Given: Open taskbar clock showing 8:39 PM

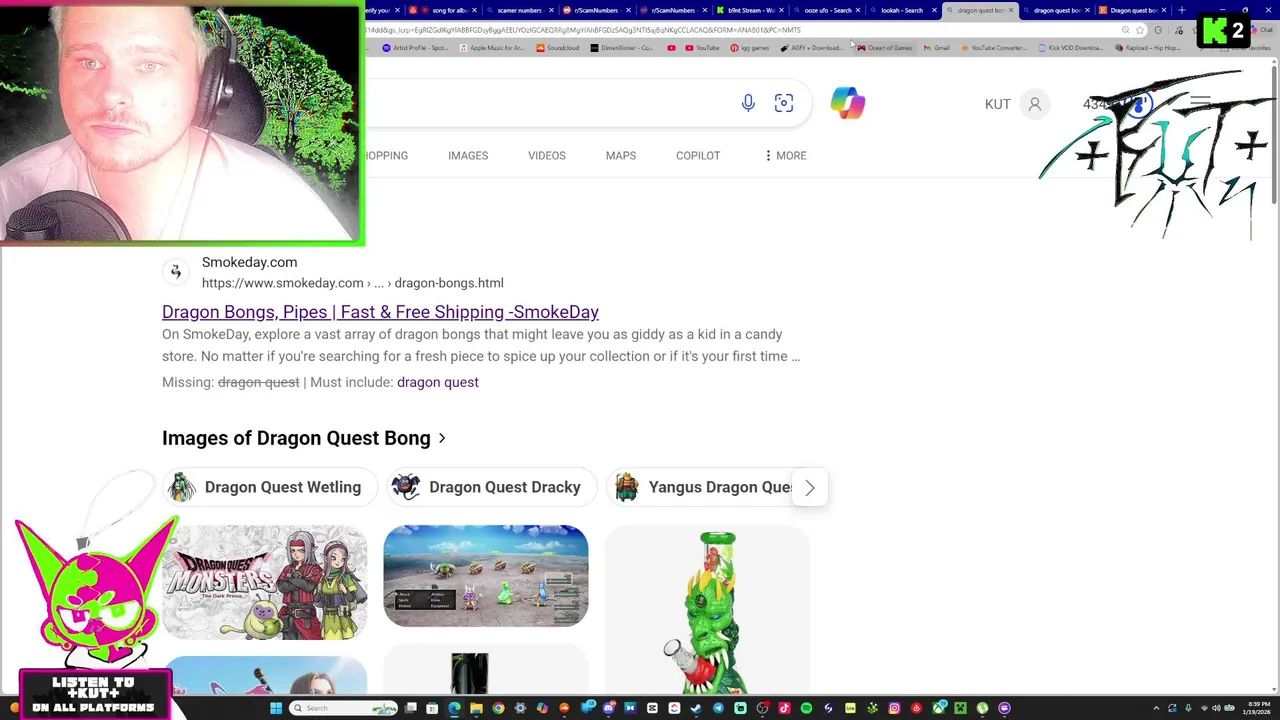Looking at the screenshot, I should pyautogui.click(x=1257, y=708).
